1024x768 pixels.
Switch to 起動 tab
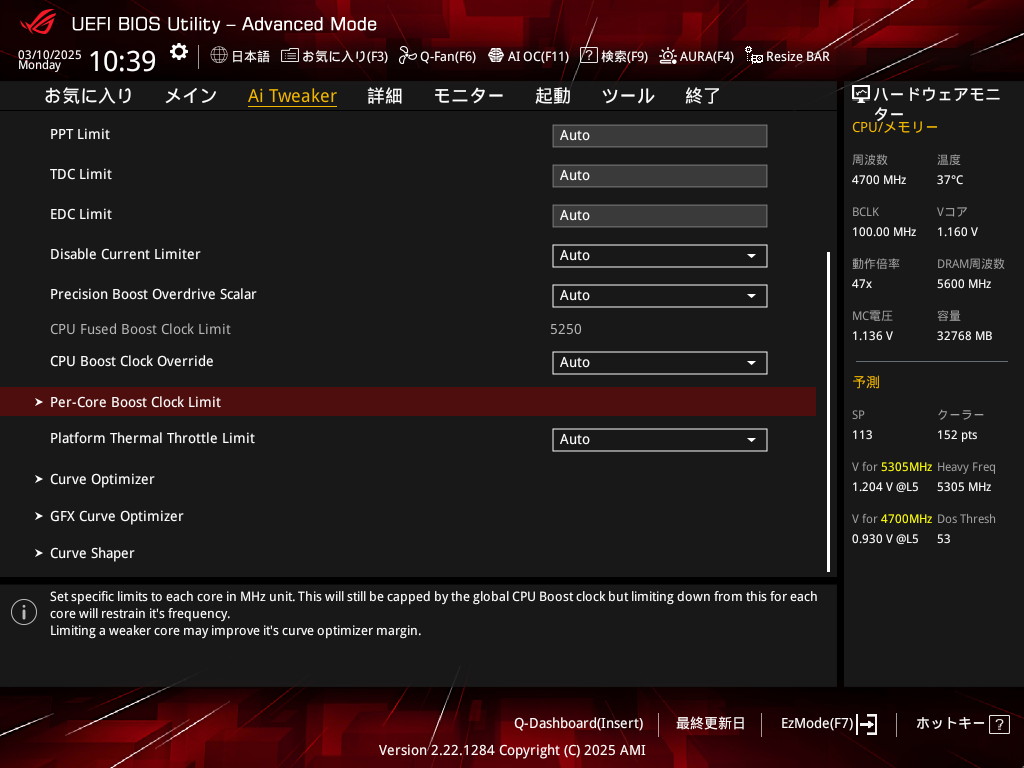552,96
